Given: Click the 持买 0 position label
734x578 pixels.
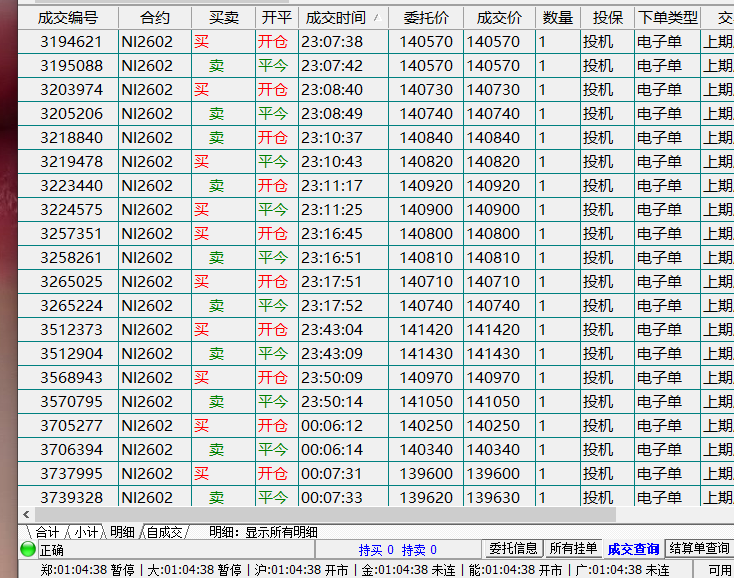Looking at the screenshot, I should [x=375, y=550].
